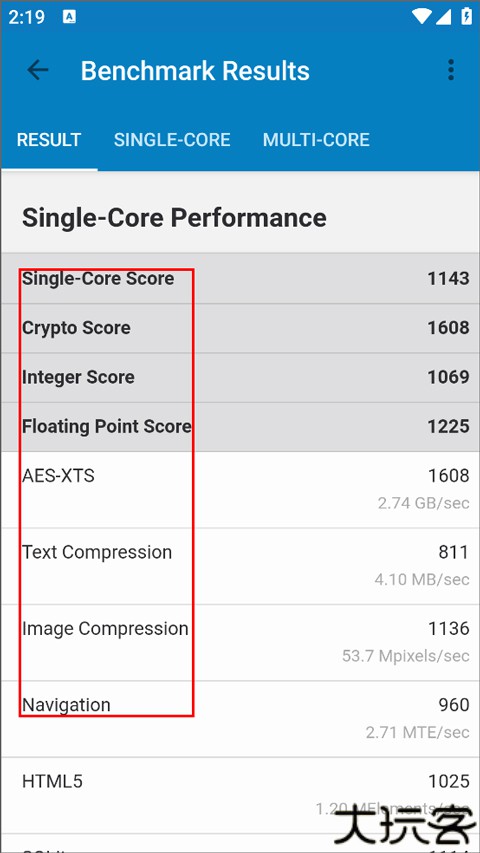Tap the clock showing 2:19

pyautogui.click(x=27, y=17)
